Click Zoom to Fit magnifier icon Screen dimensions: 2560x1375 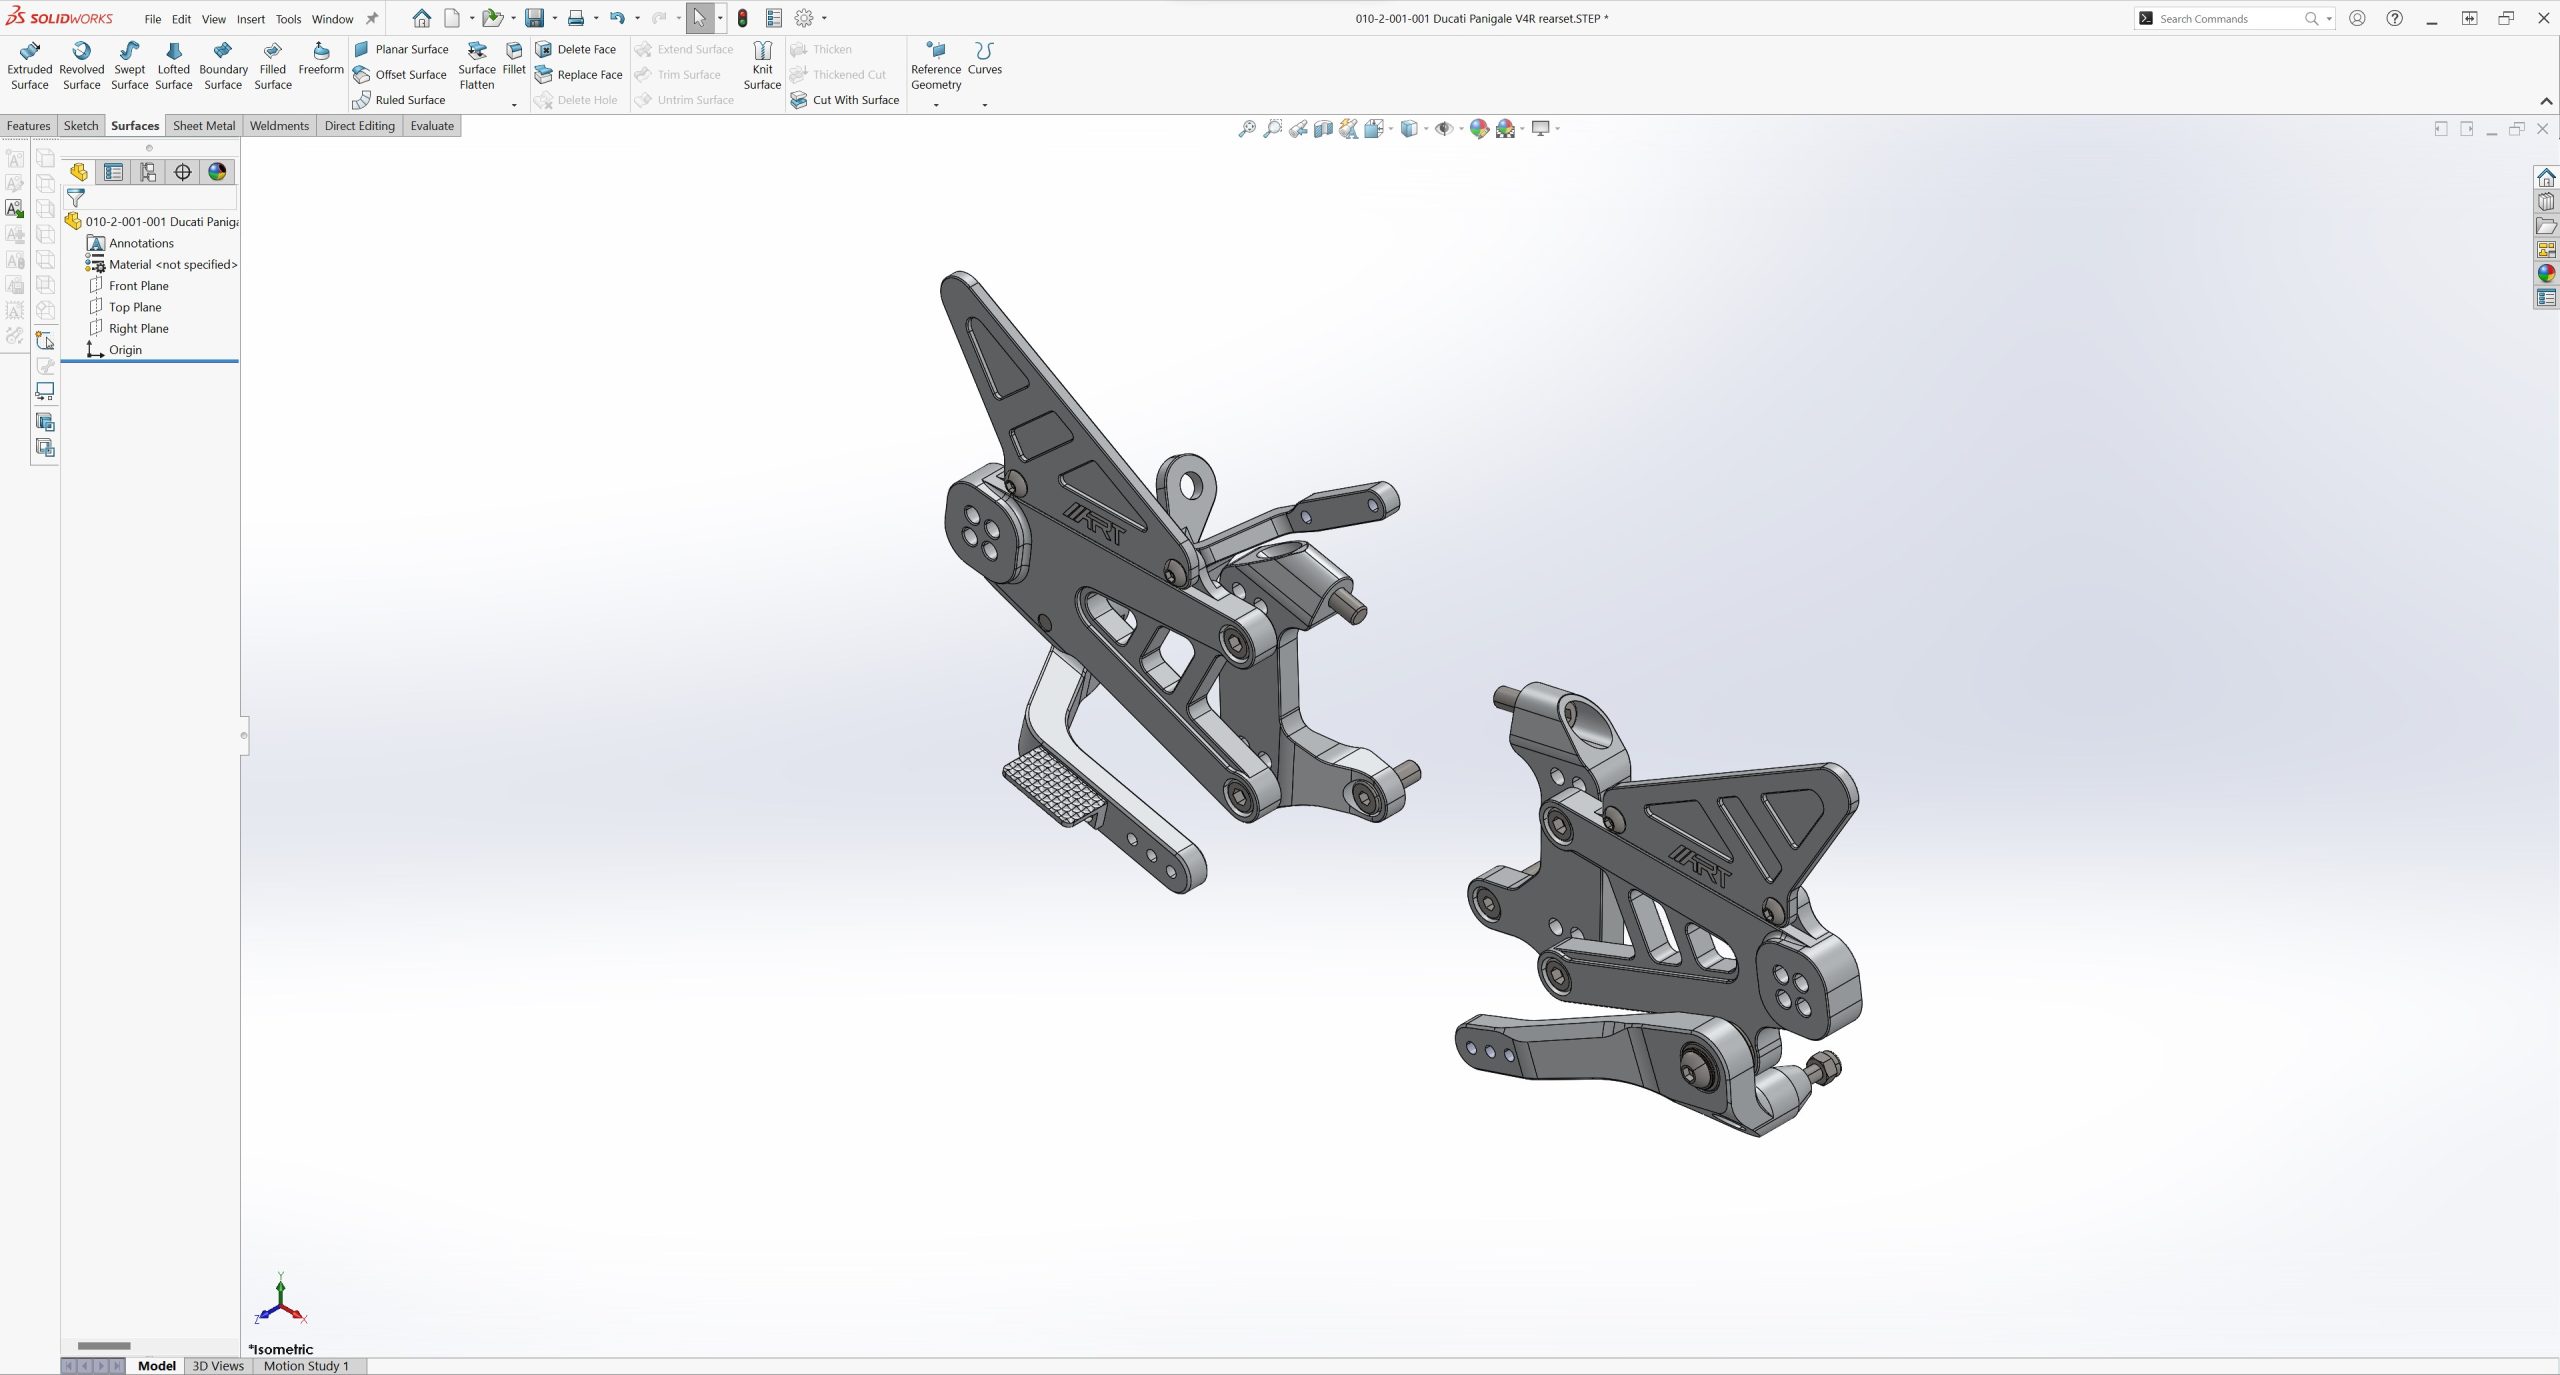1246,128
